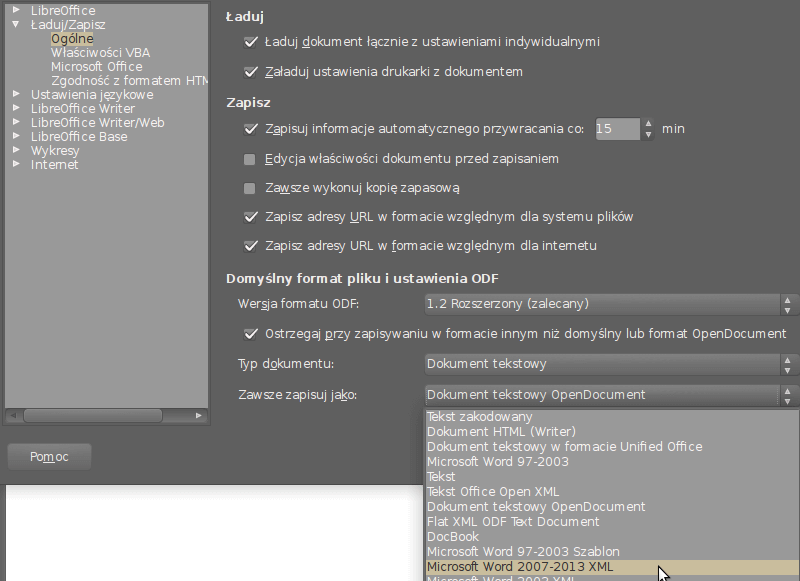Toggle Zapisuj informacje automatycznego przywracania checkbox
This screenshot has height=581, width=800.
pyautogui.click(x=250, y=129)
